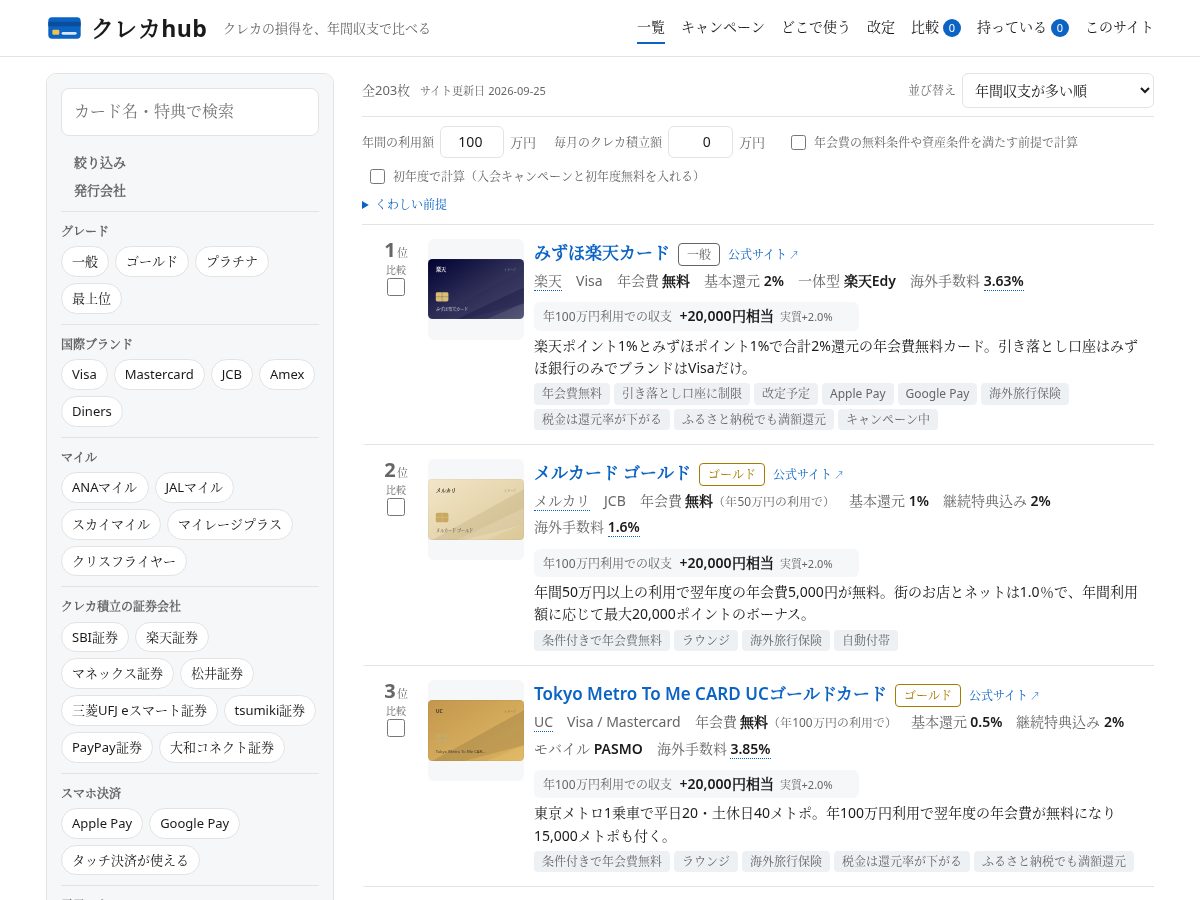The width and height of the screenshot is (1200, 900).
Task: Select the Apple Pay filter in sidebar
Action: click(x=102, y=824)
